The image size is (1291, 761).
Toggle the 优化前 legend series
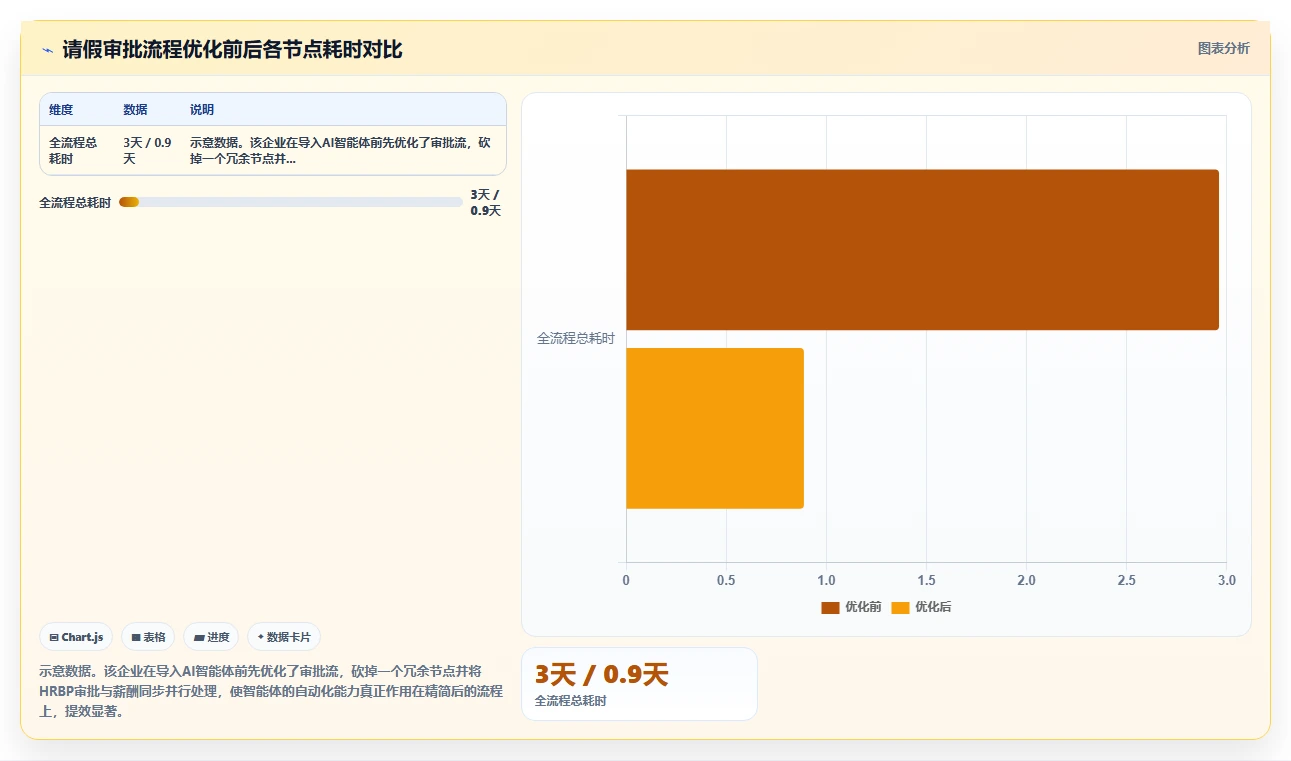852,607
